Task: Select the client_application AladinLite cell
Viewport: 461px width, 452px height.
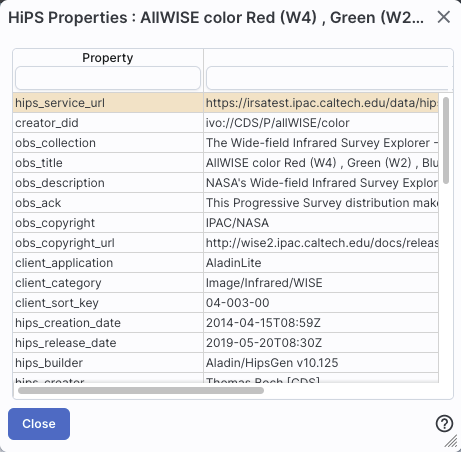Action: click(x=321, y=263)
